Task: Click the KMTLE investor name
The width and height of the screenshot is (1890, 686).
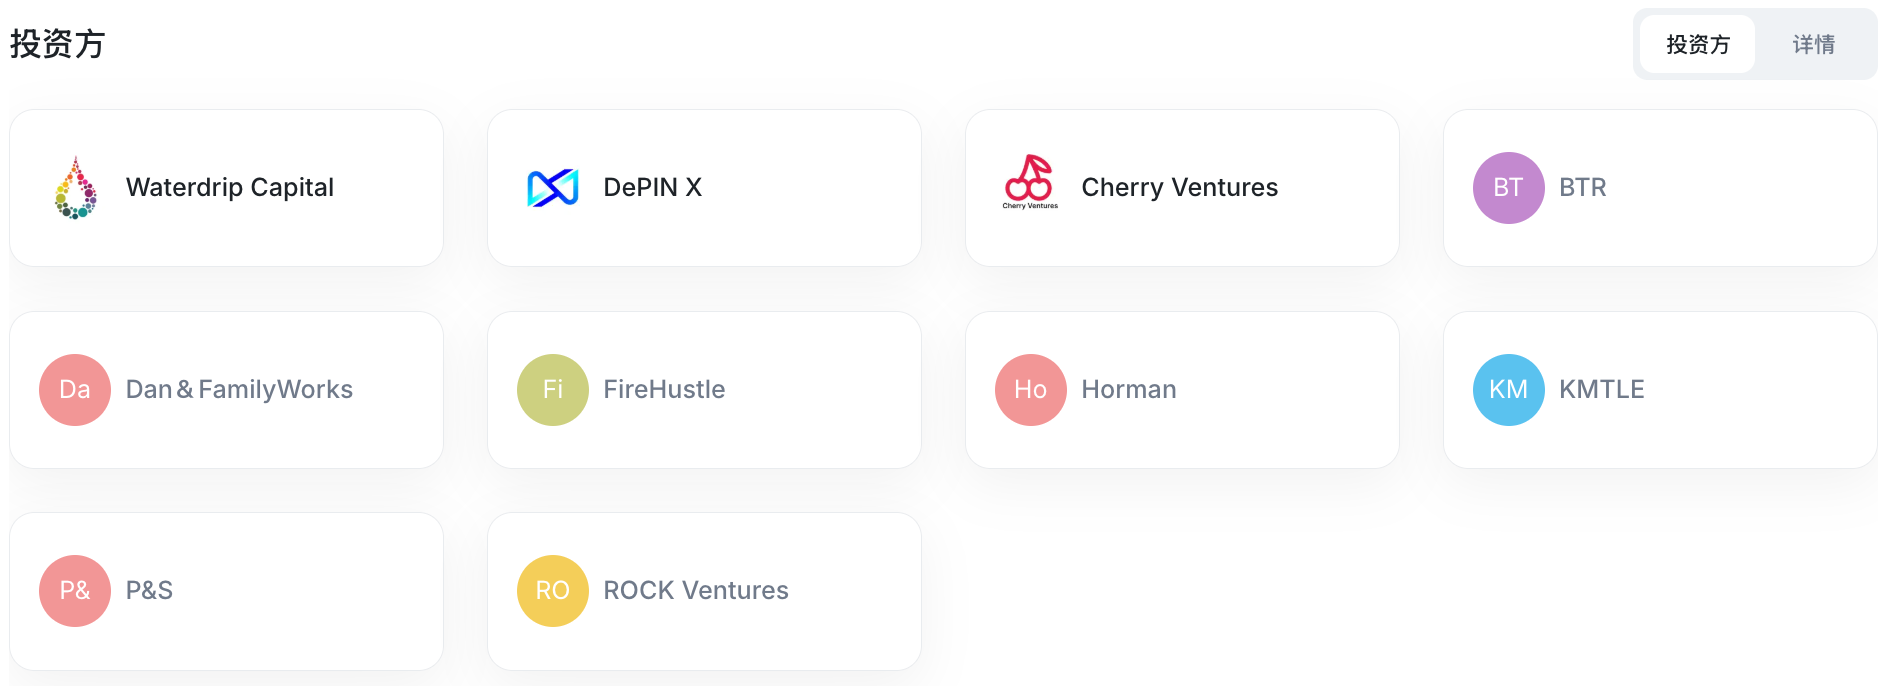Action: click(x=1602, y=390)
